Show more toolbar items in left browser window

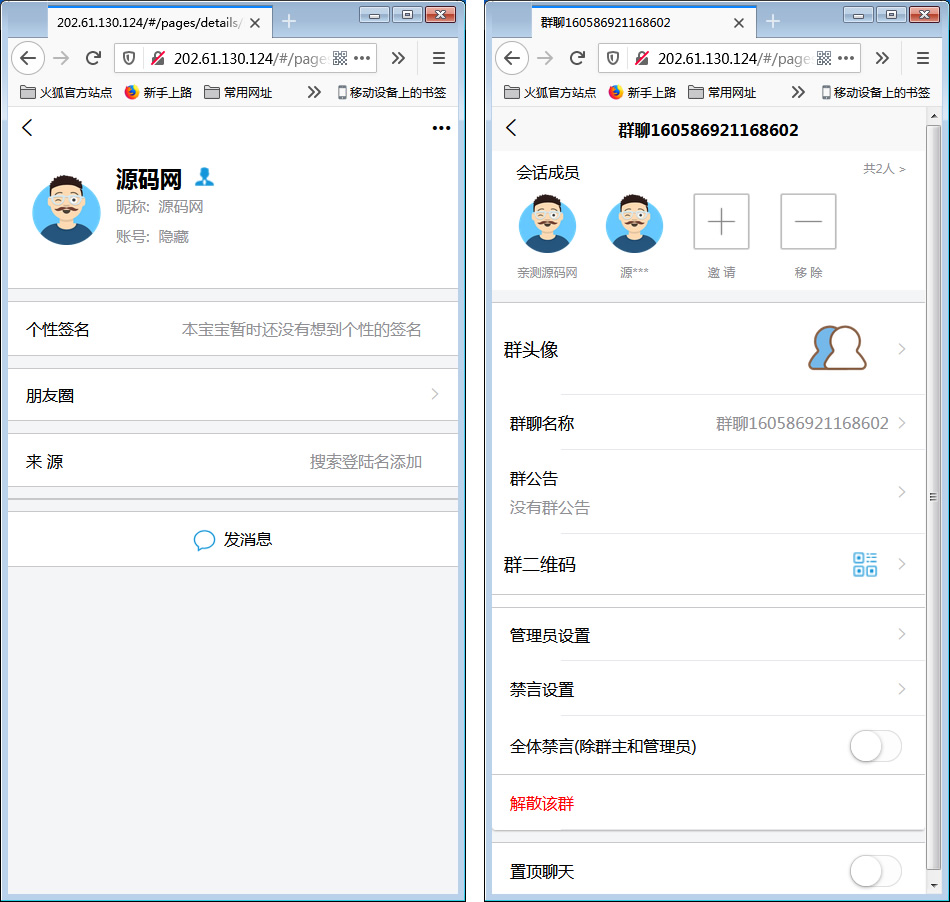point(398,58)
